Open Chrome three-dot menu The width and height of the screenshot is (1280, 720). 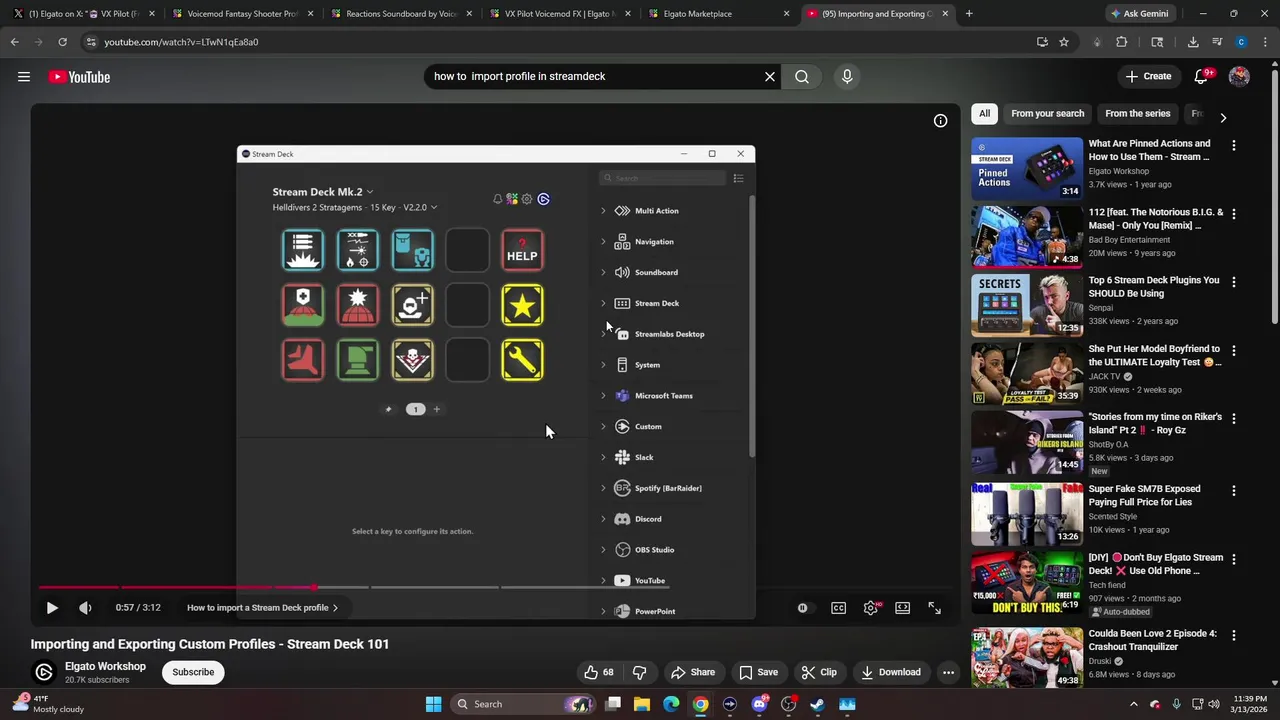click(1266, 42)
